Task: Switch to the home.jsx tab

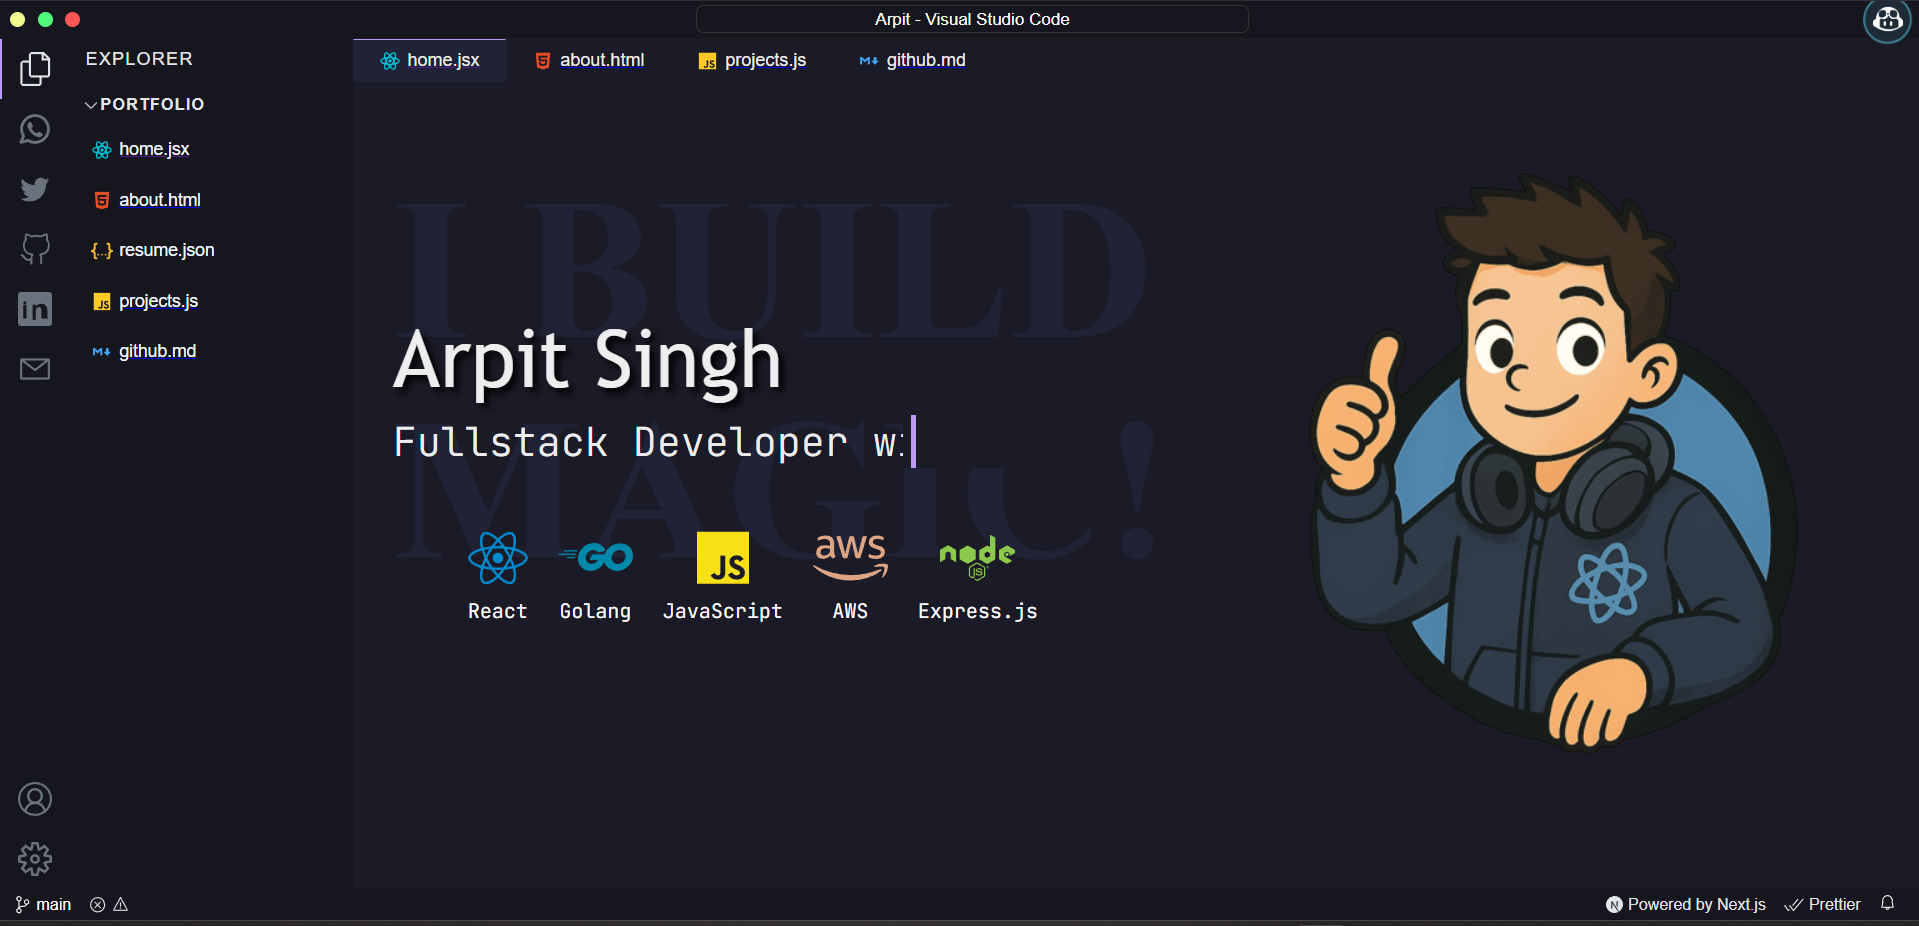Action: [429, 60]
